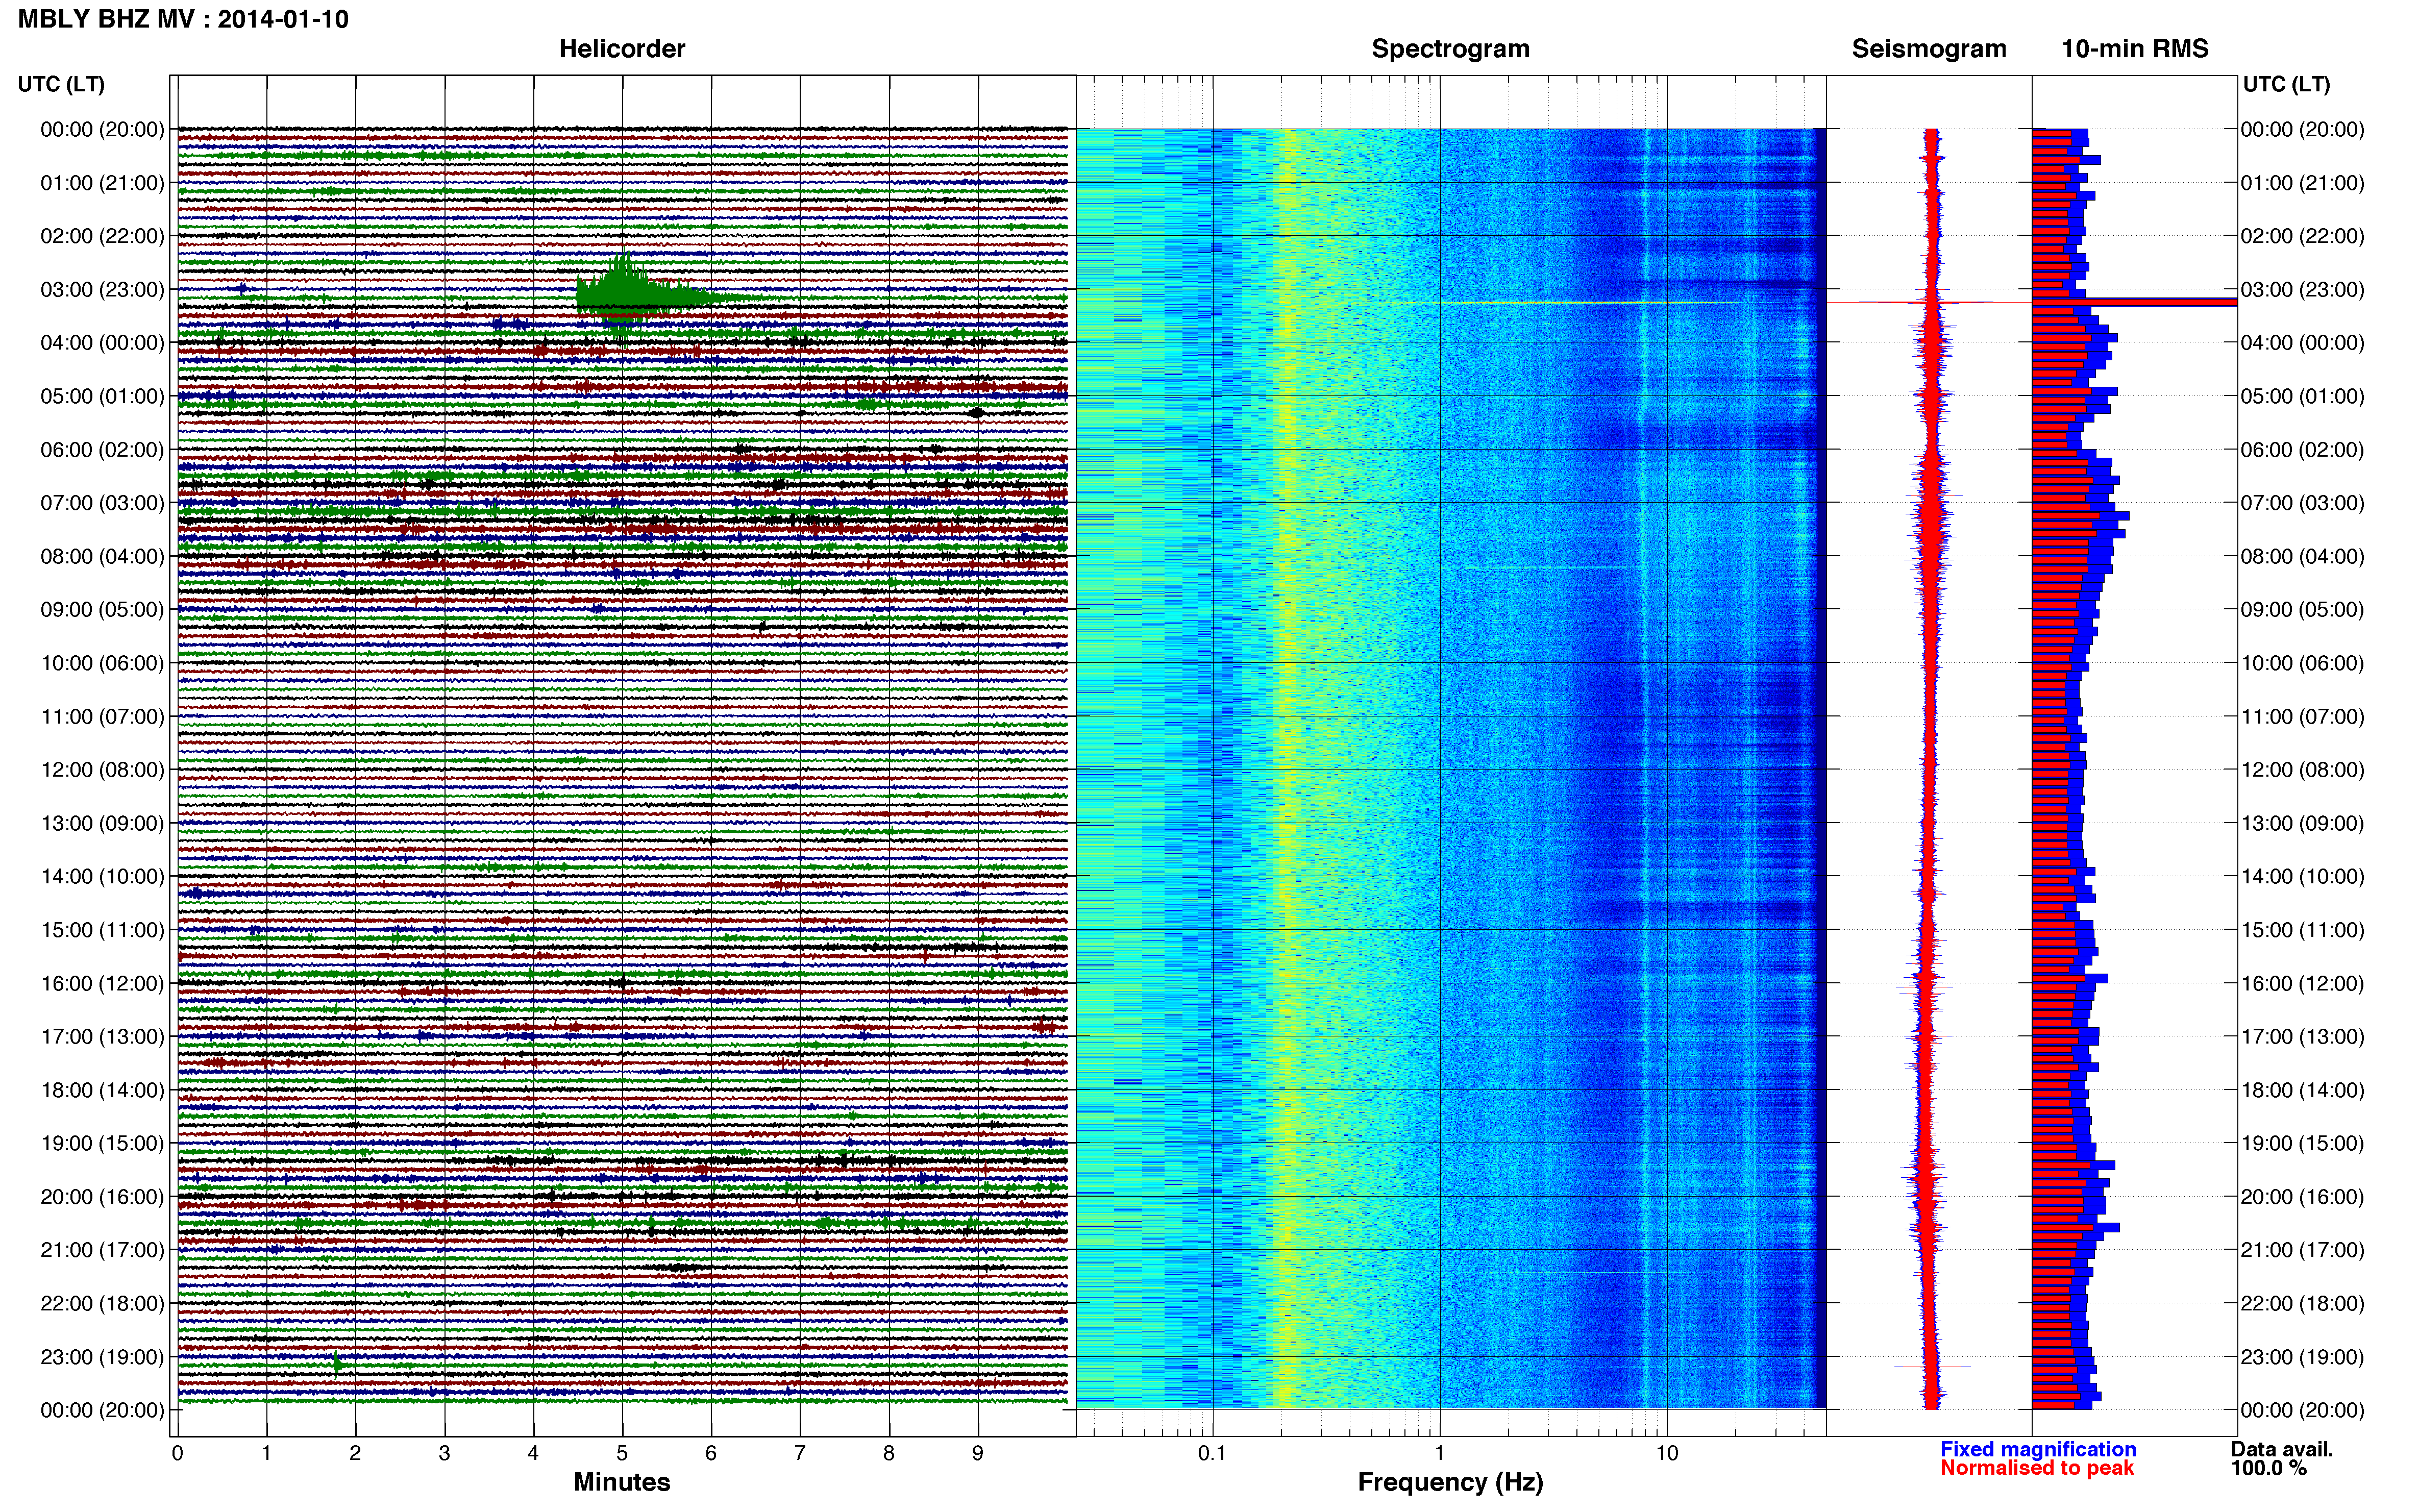Screen dimensions: 2419x1512
Task: Click the left '00:00 (20:00)' top time label
Action: pos(102,130)
